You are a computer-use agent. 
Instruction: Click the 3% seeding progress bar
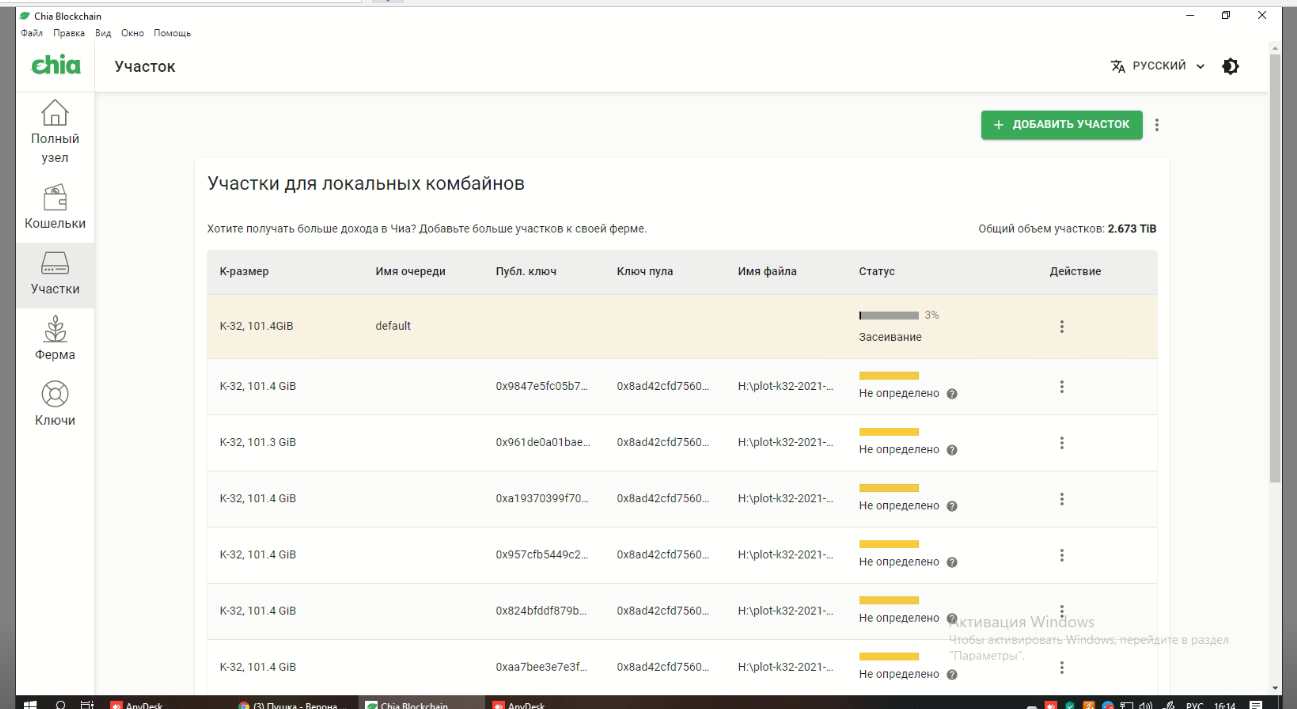point(889,315)
